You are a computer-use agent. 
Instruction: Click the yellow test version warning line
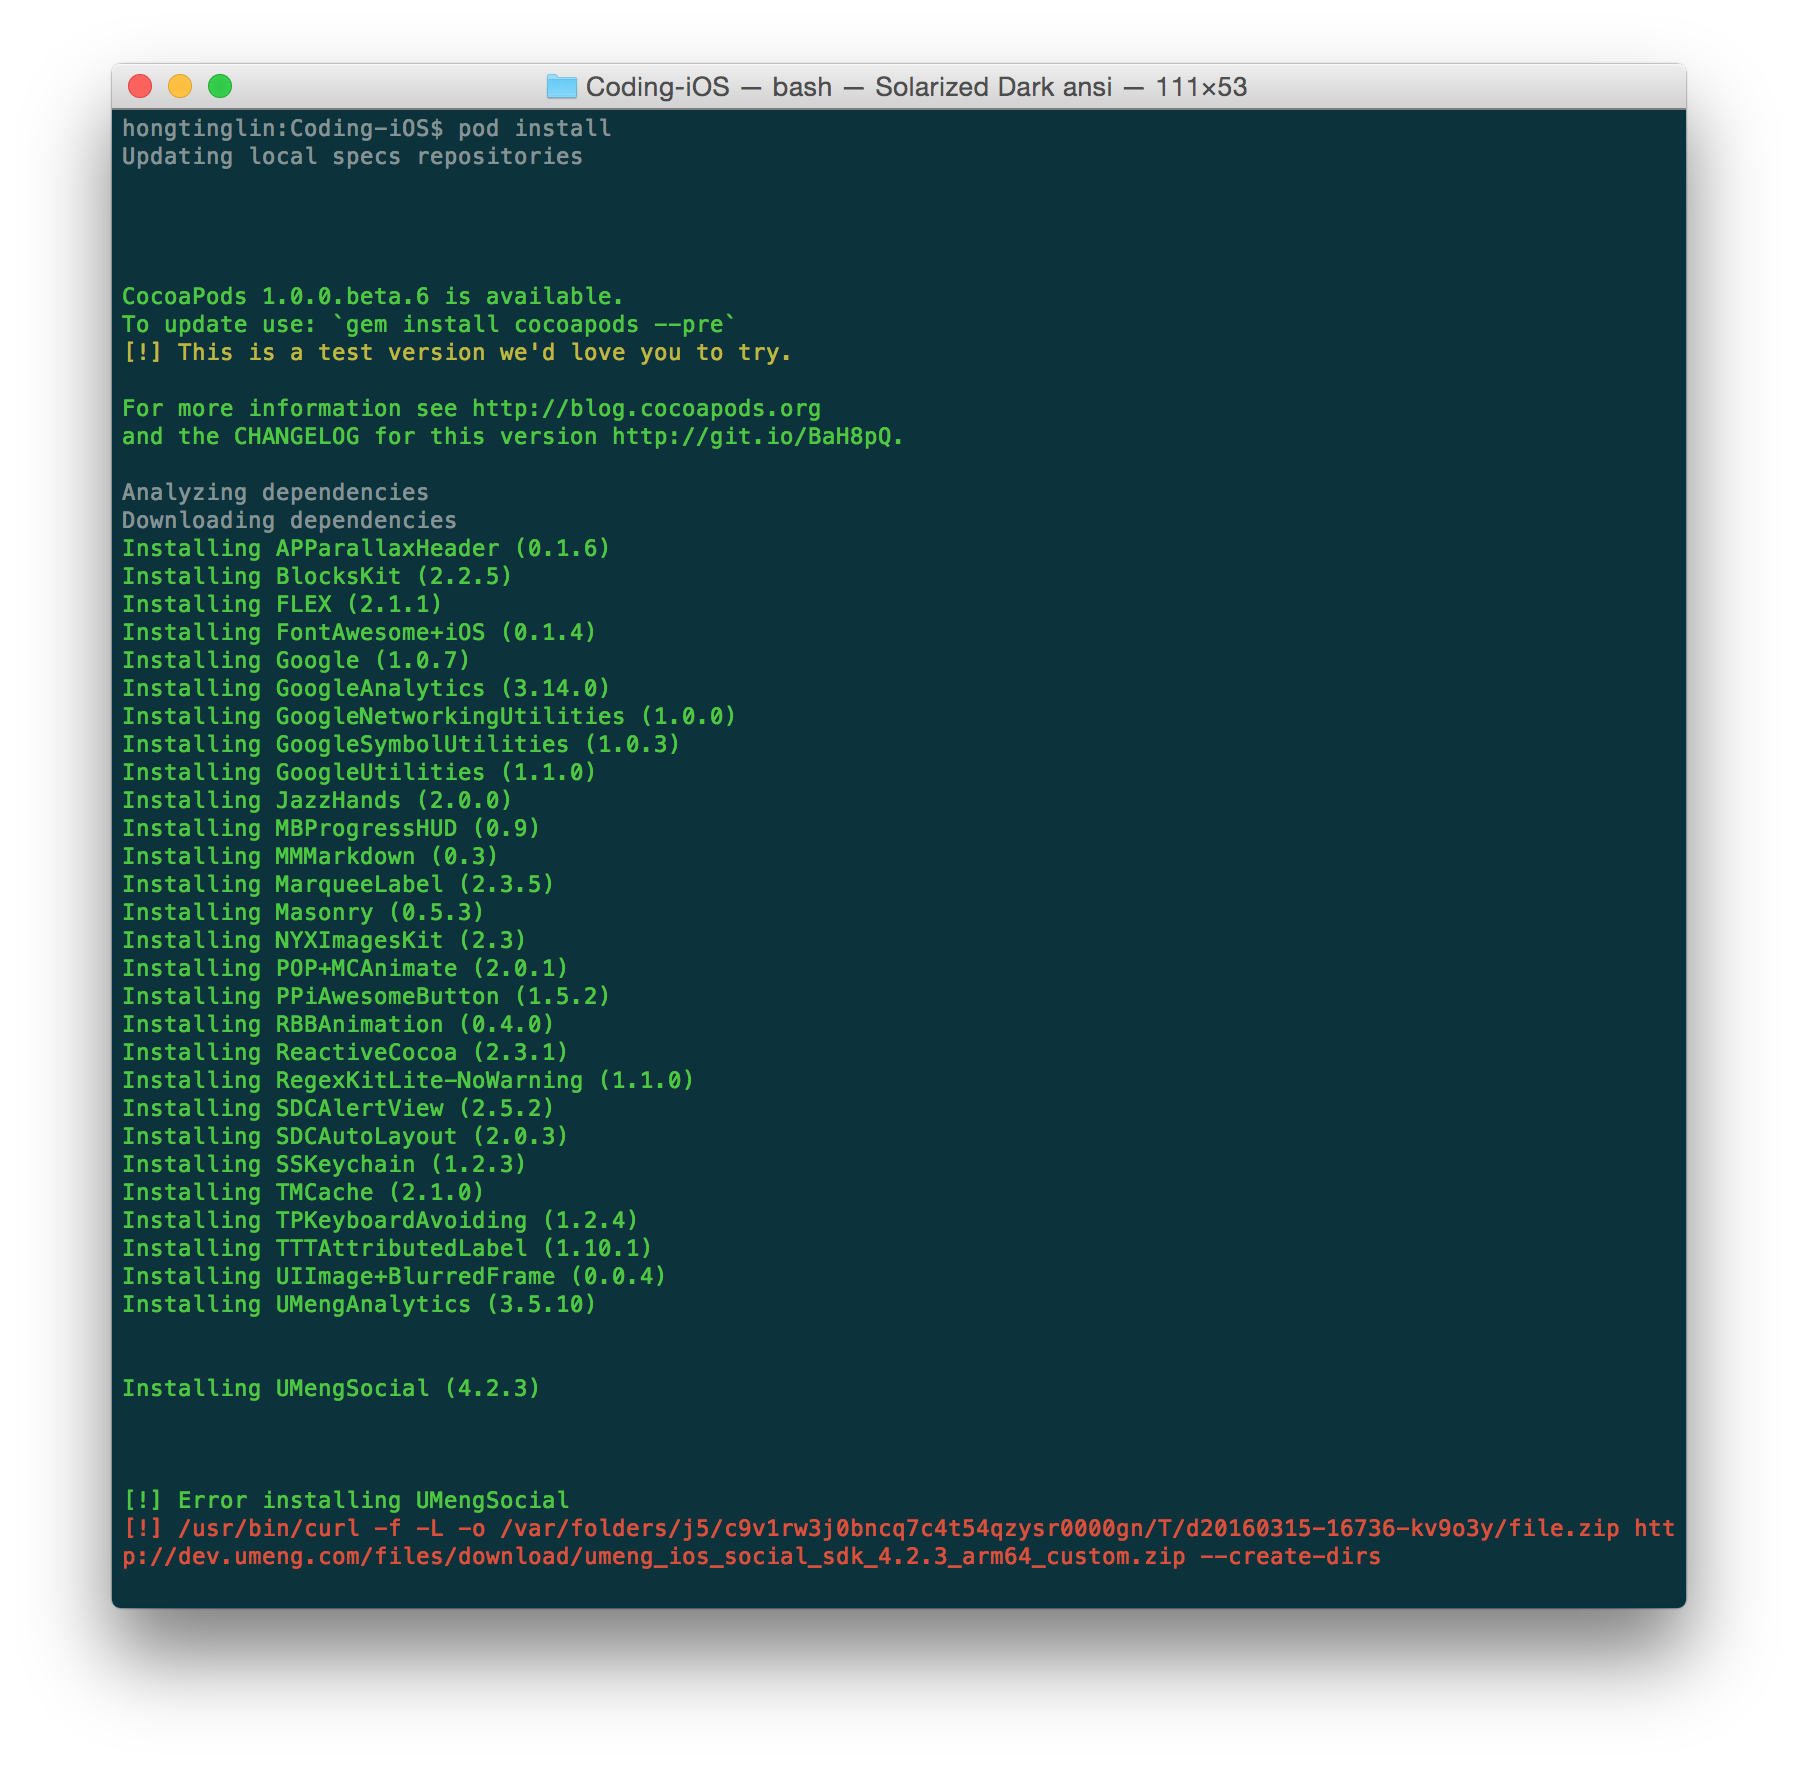456,353
